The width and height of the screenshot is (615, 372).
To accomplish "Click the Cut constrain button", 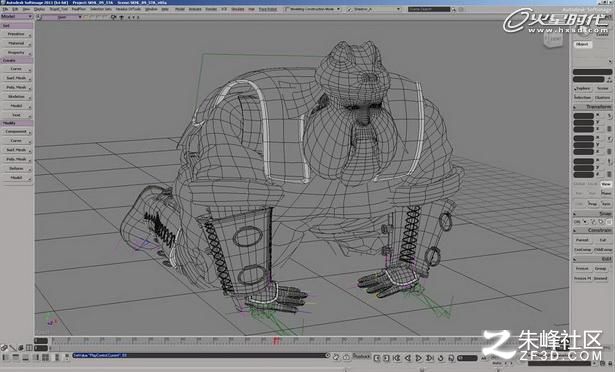I will point(603,240).
